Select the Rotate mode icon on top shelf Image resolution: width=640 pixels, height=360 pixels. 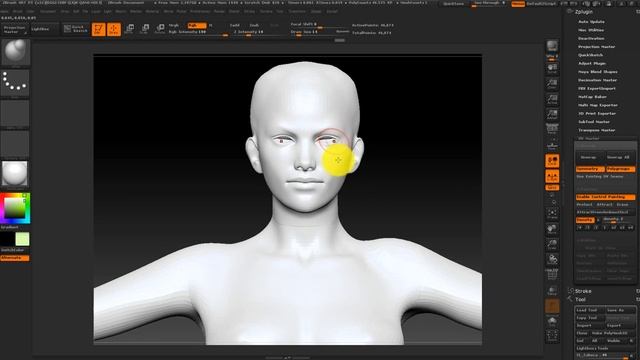160,29
